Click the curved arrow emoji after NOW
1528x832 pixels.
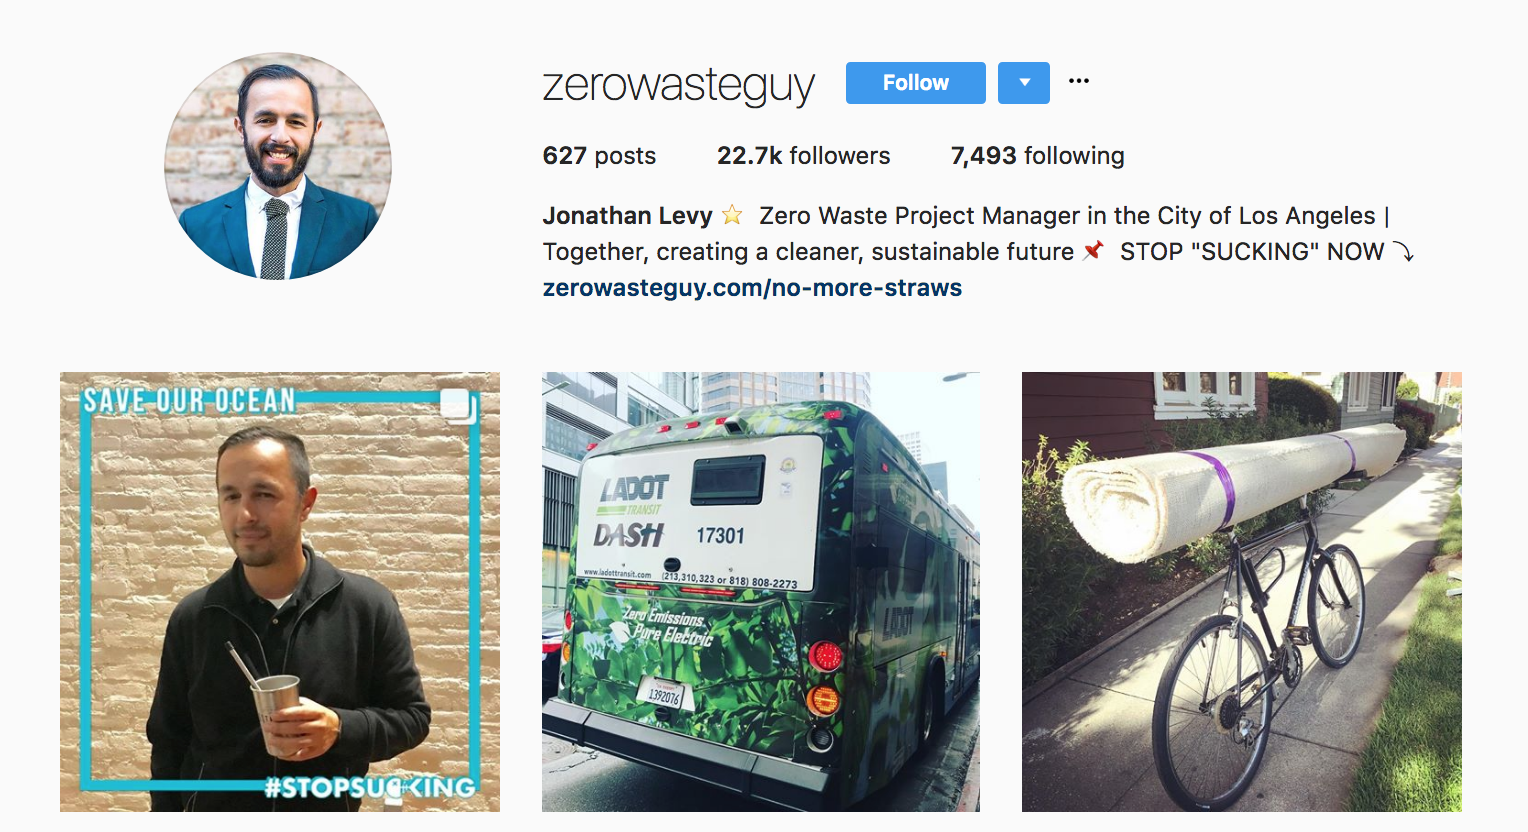pos(1404,252)
